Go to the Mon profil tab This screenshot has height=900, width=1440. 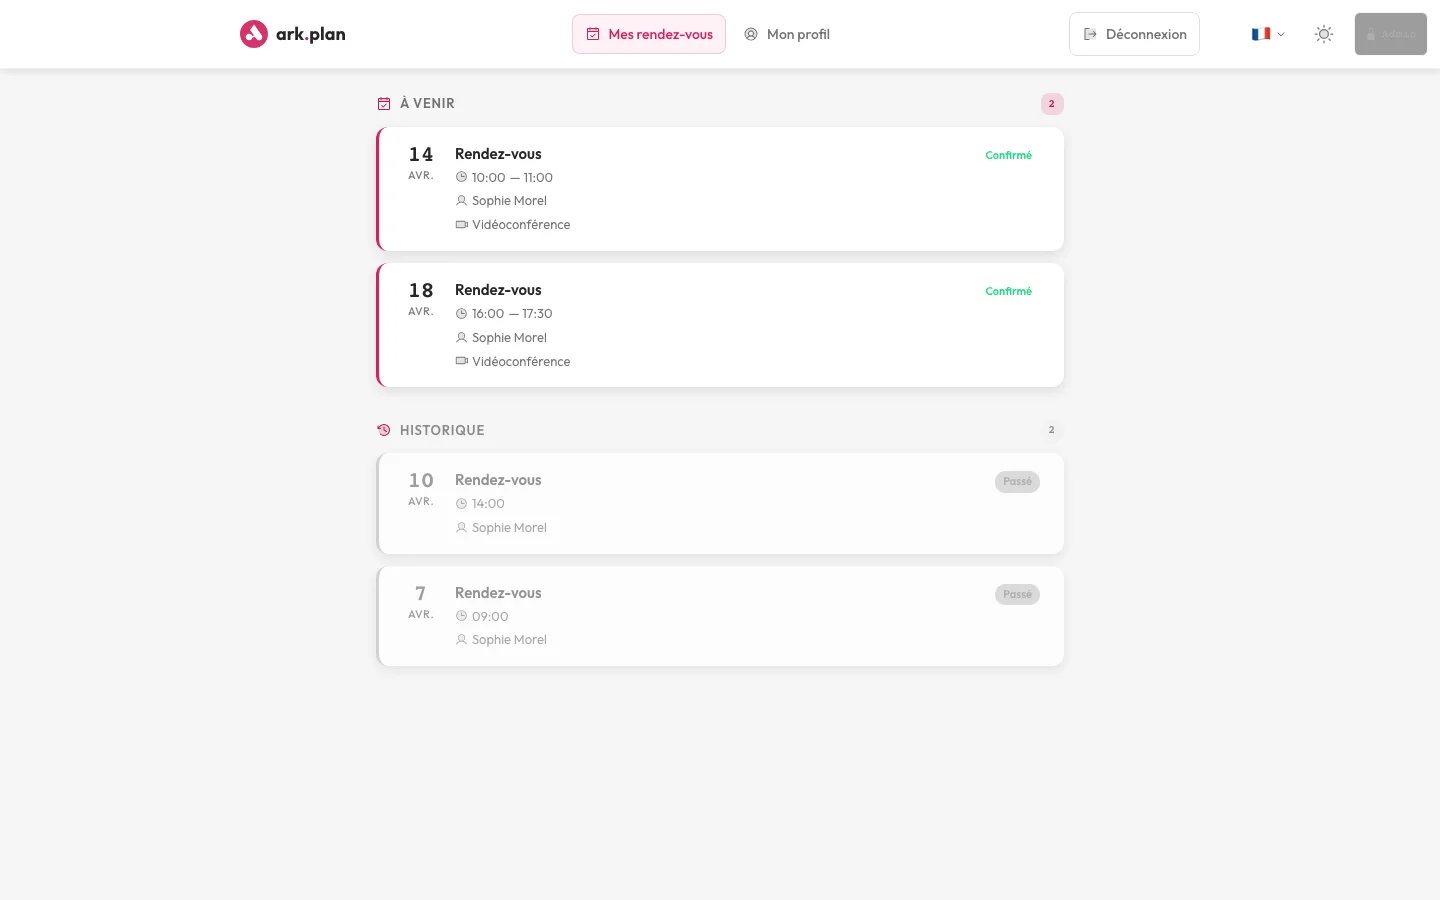(x=787, y=34)
